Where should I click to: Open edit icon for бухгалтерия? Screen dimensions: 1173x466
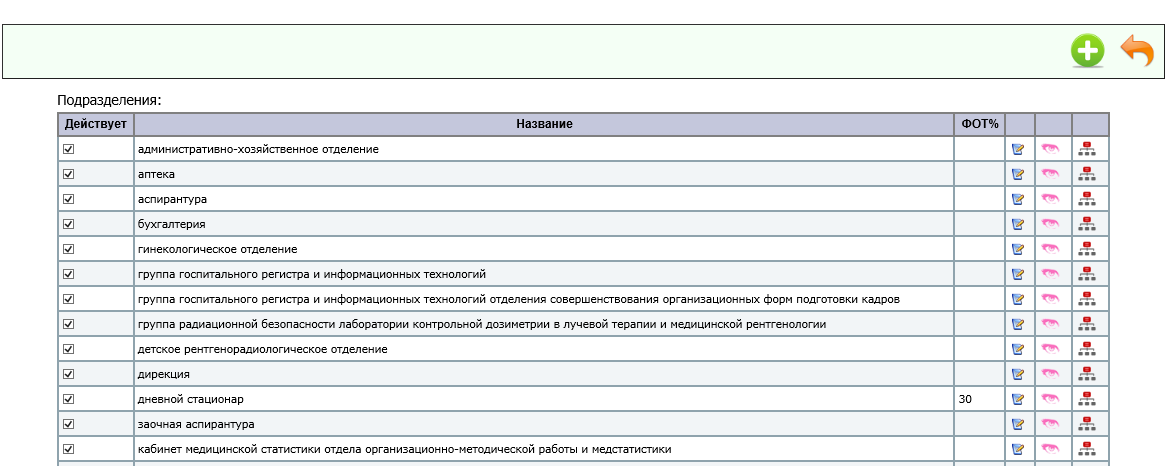pyautogui.click(x=1018, y=224)
